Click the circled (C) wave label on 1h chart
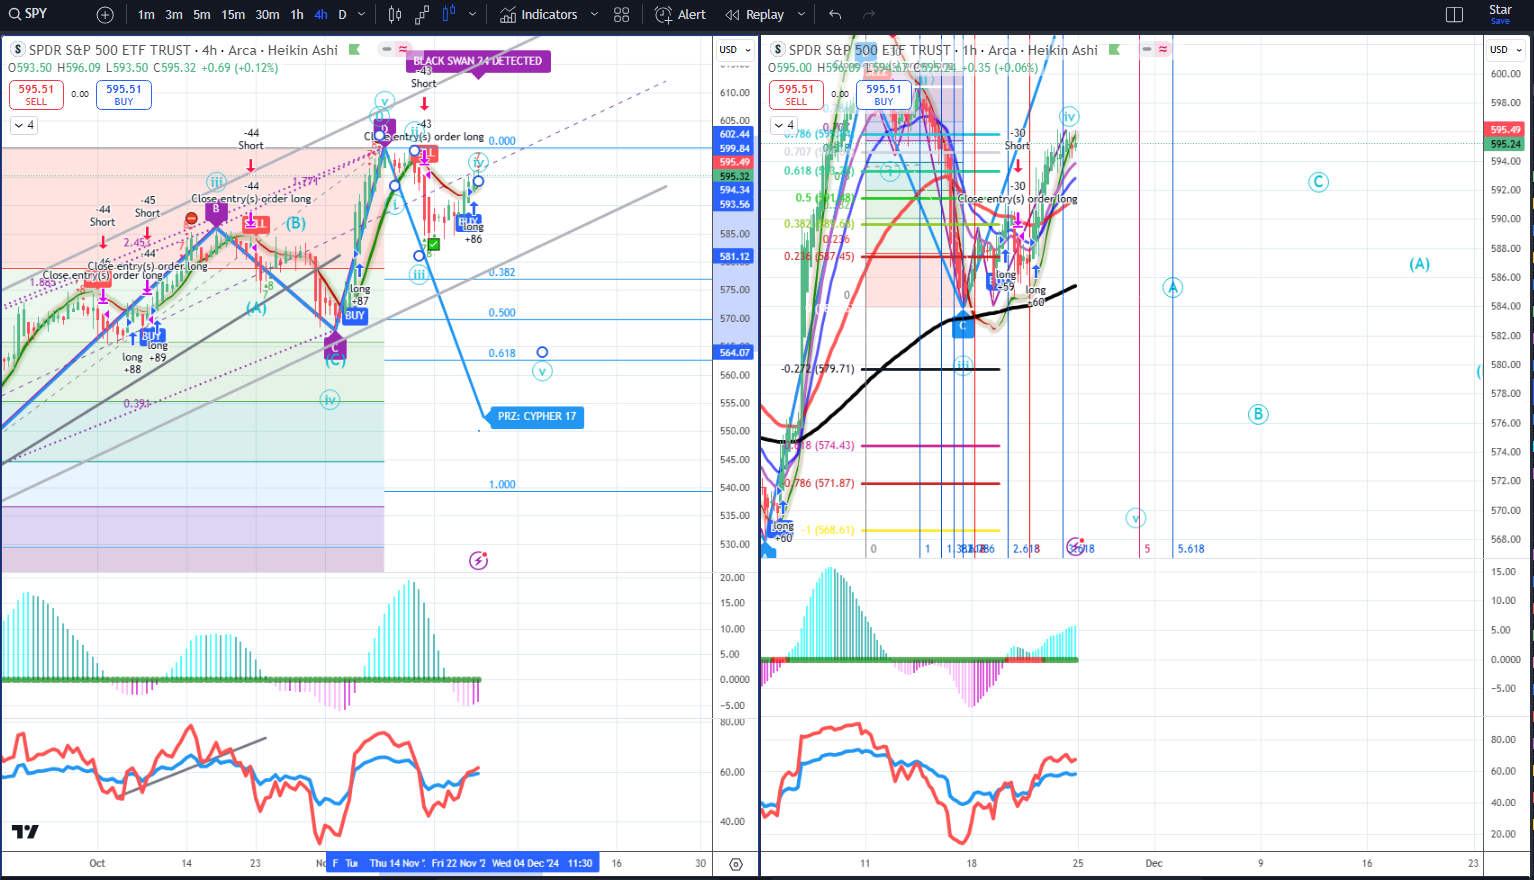The width and height of the screenshot is (1534, 880). tap(1318, 182)
